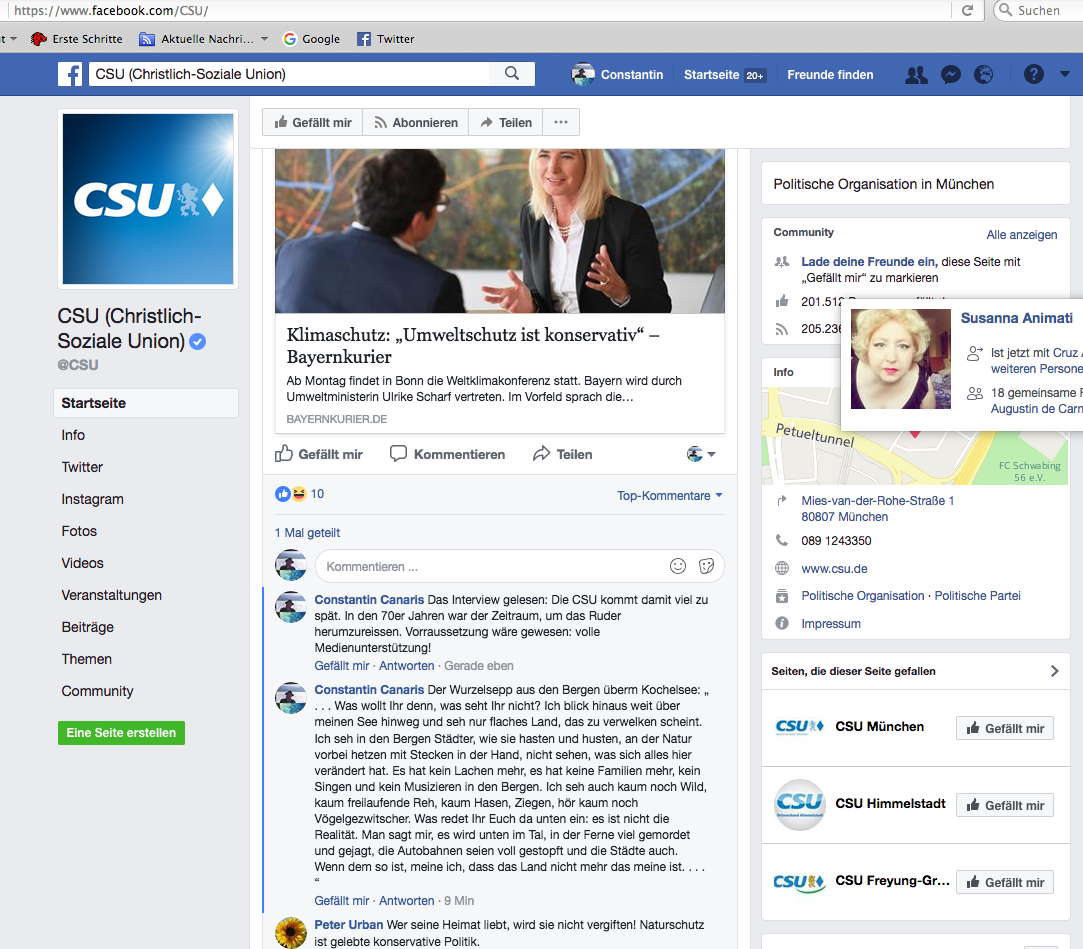
Task: Open post-as profile selector dropdown
Action: coord(701,454)
